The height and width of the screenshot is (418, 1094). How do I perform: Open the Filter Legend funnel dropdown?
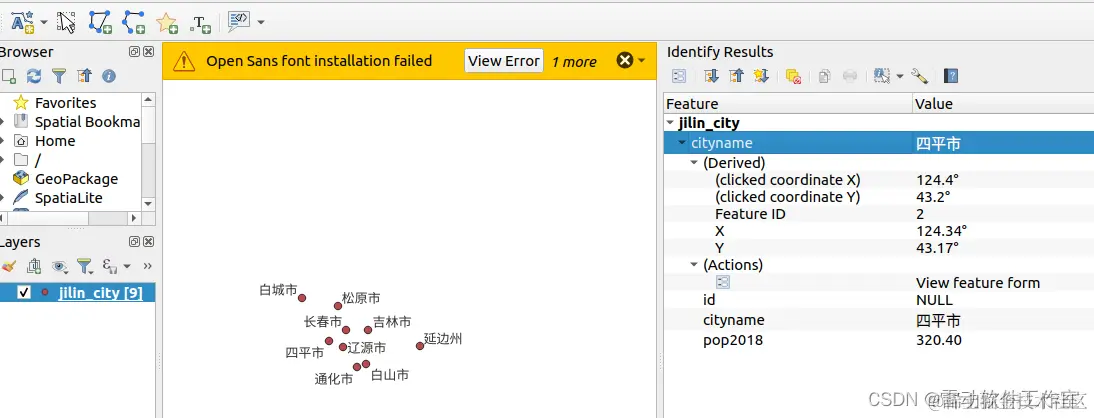click(85, 266)
